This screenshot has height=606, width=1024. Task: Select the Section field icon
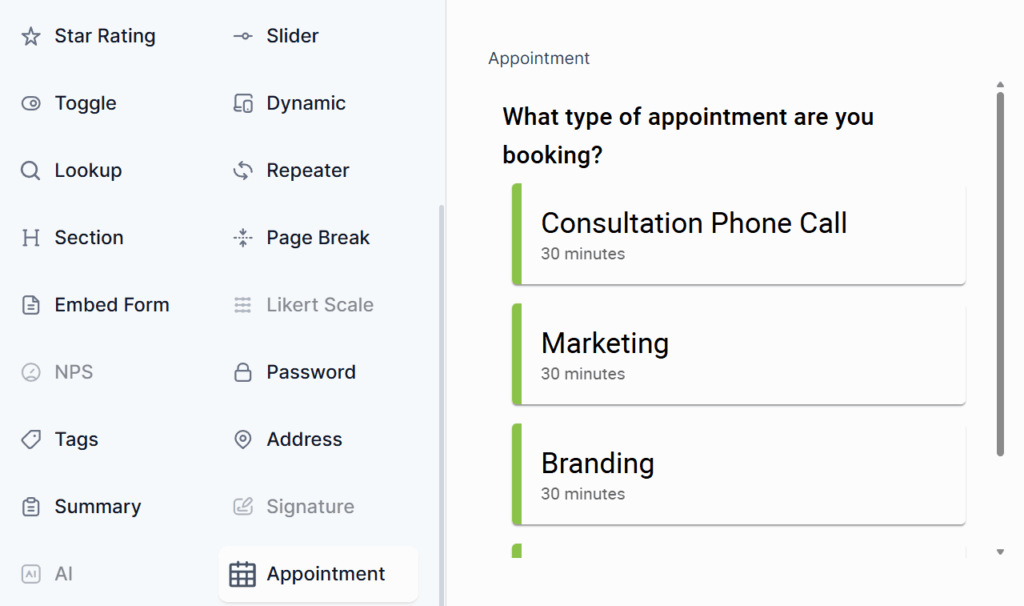coord(31,237)
